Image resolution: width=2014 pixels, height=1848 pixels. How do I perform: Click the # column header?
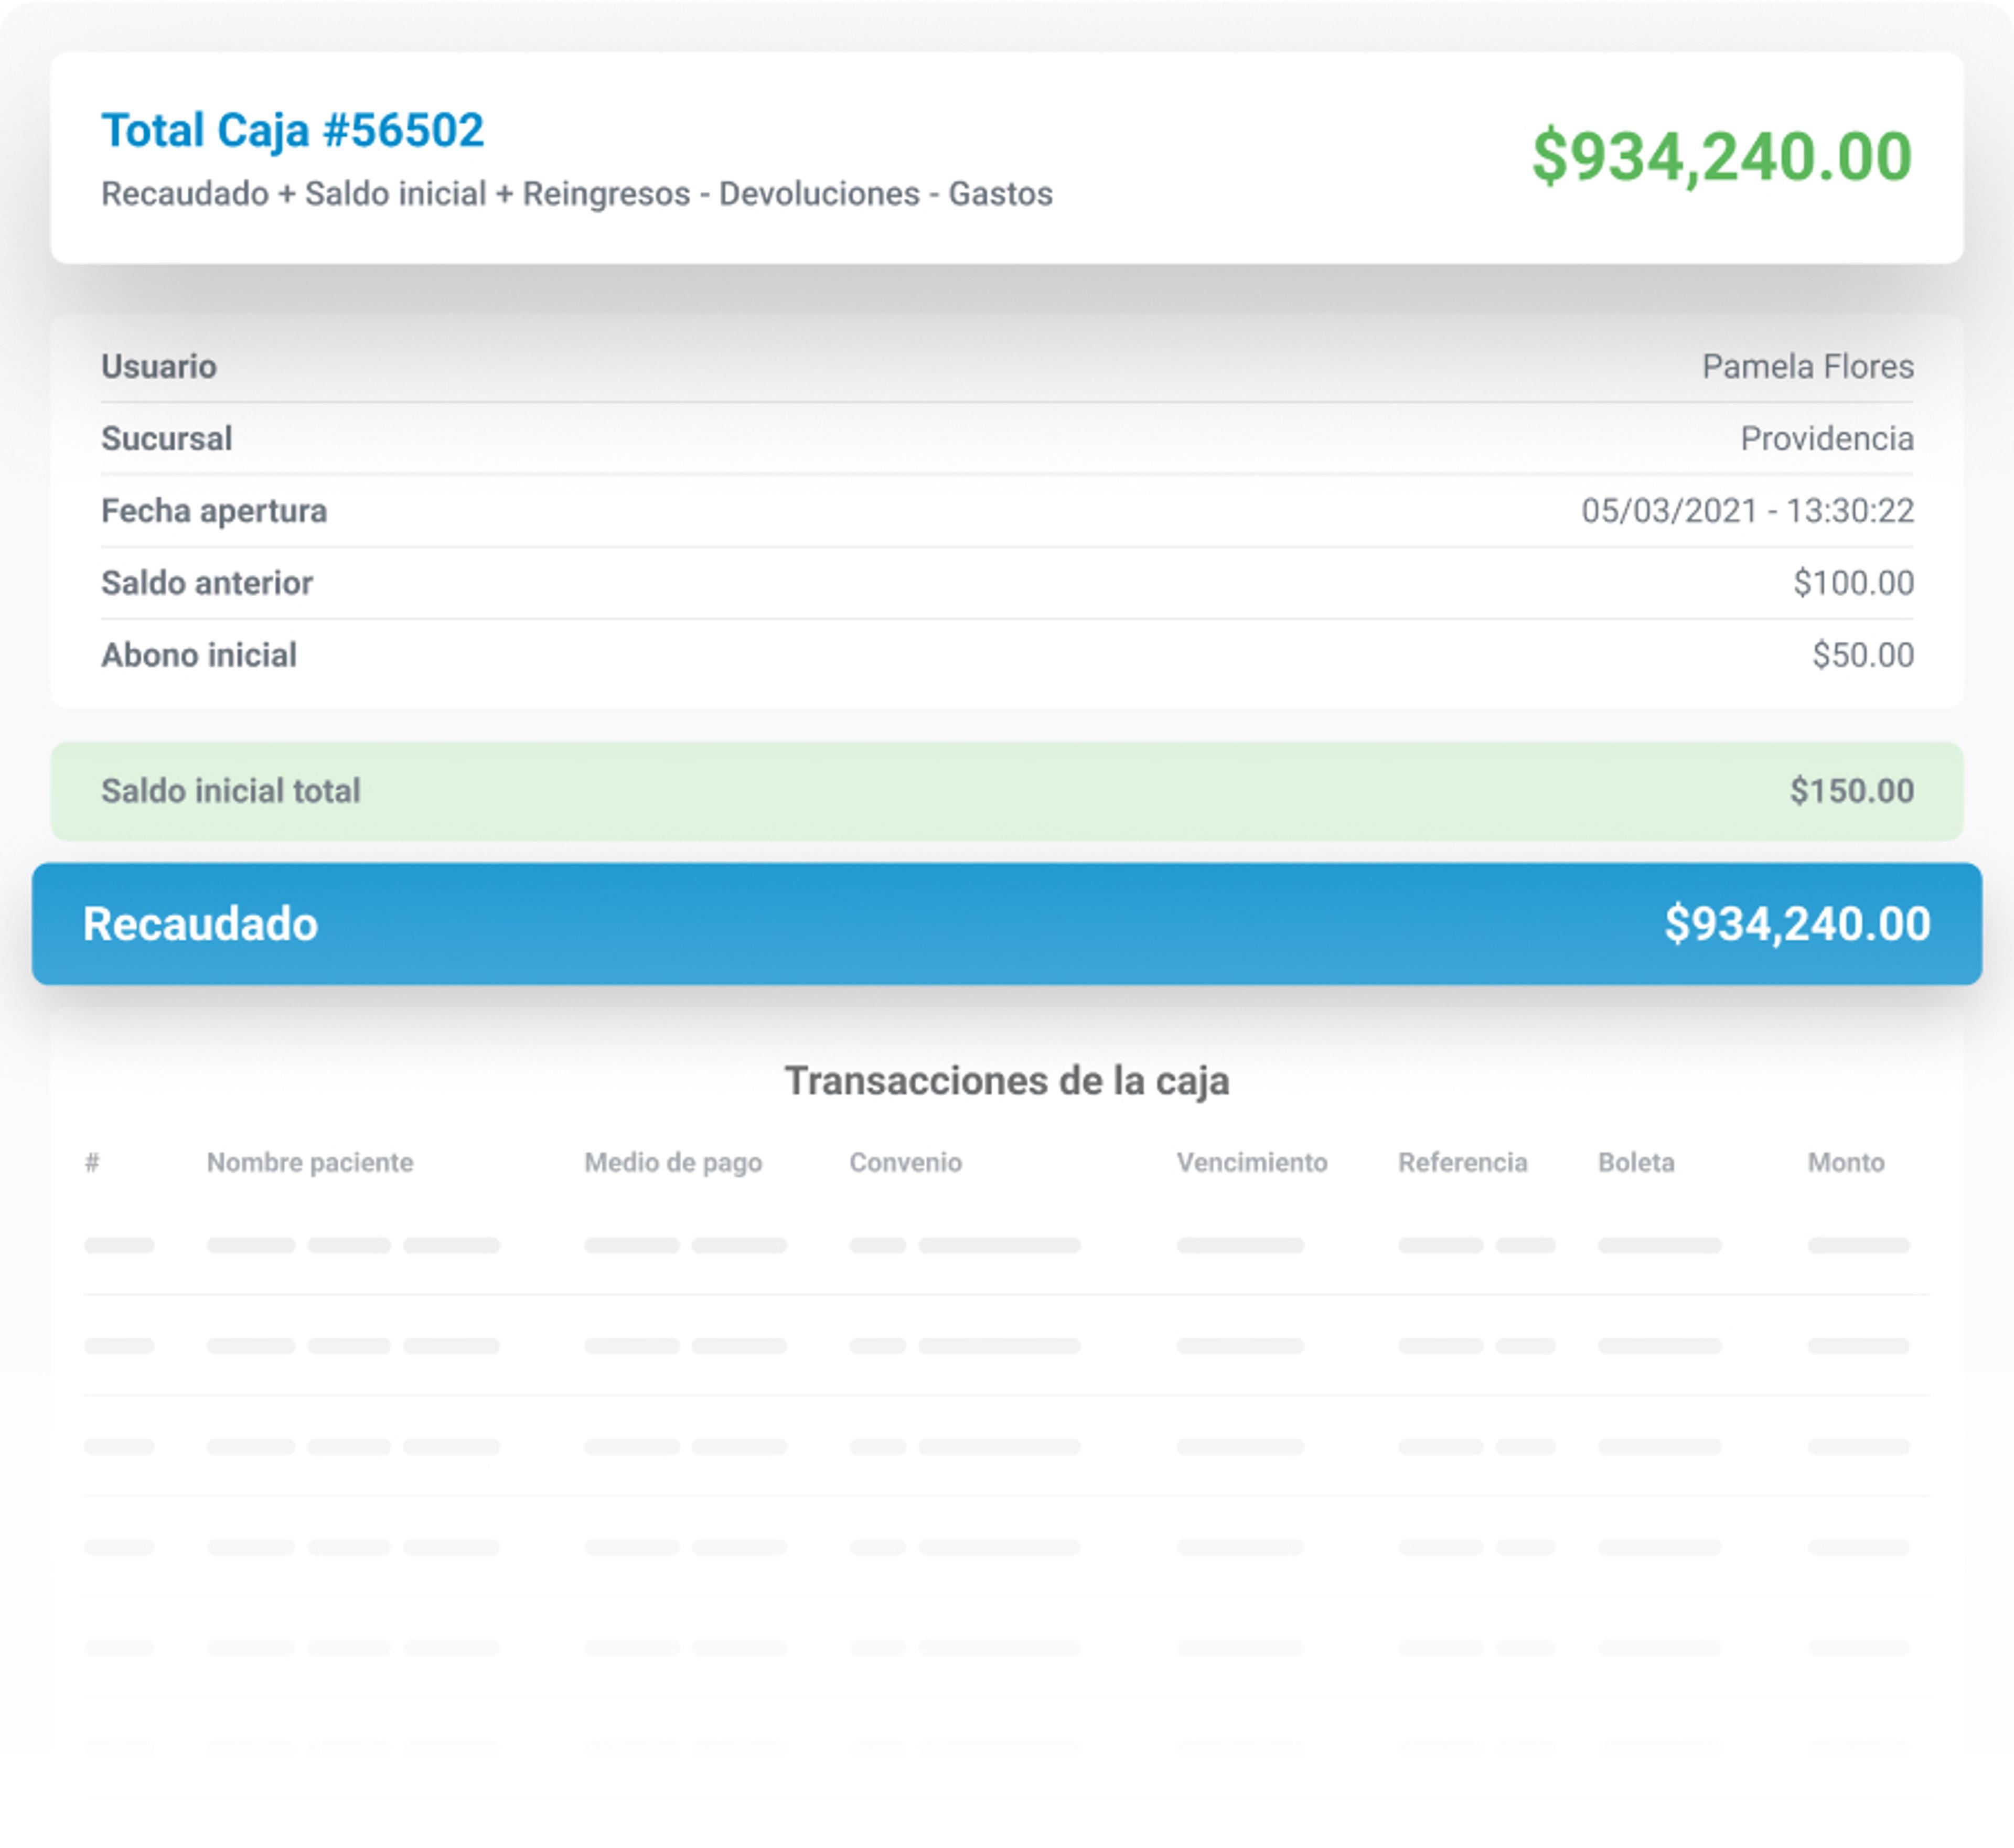coord(92,1162)
